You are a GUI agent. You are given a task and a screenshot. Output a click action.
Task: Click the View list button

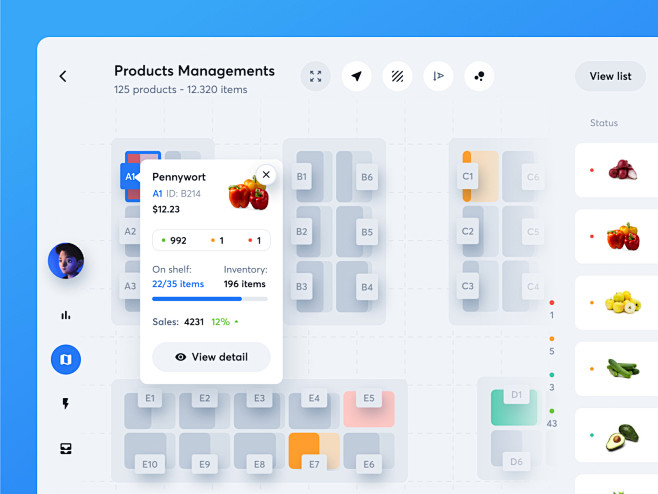click(610, 76)
